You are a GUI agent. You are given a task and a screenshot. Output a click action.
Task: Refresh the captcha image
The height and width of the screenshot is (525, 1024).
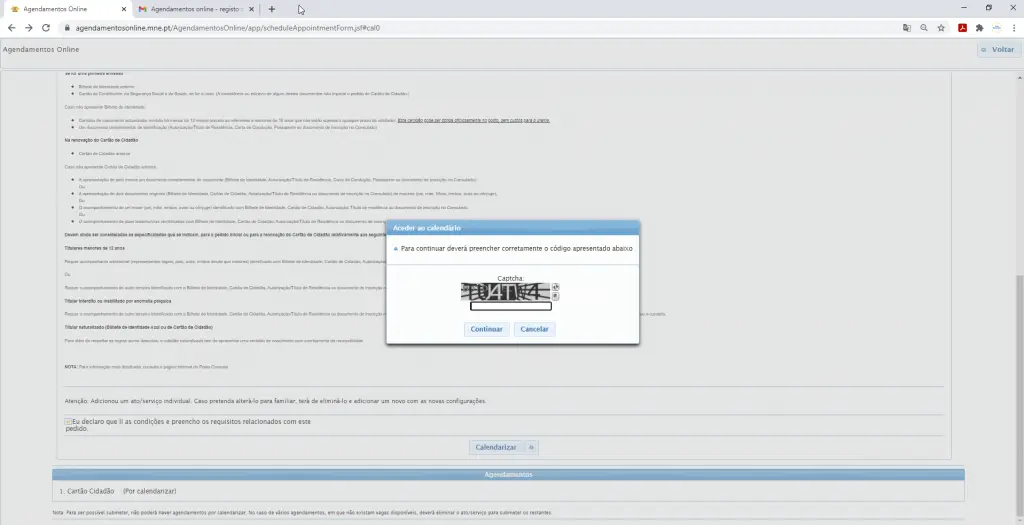[x=555, y=288]
